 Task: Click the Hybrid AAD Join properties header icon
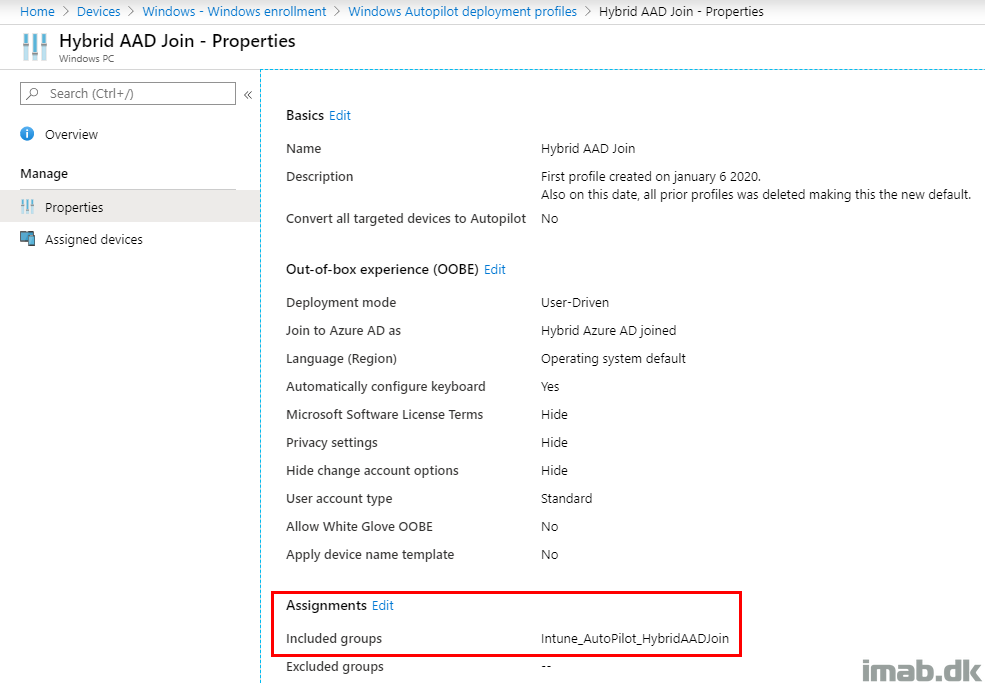point(35,47)
